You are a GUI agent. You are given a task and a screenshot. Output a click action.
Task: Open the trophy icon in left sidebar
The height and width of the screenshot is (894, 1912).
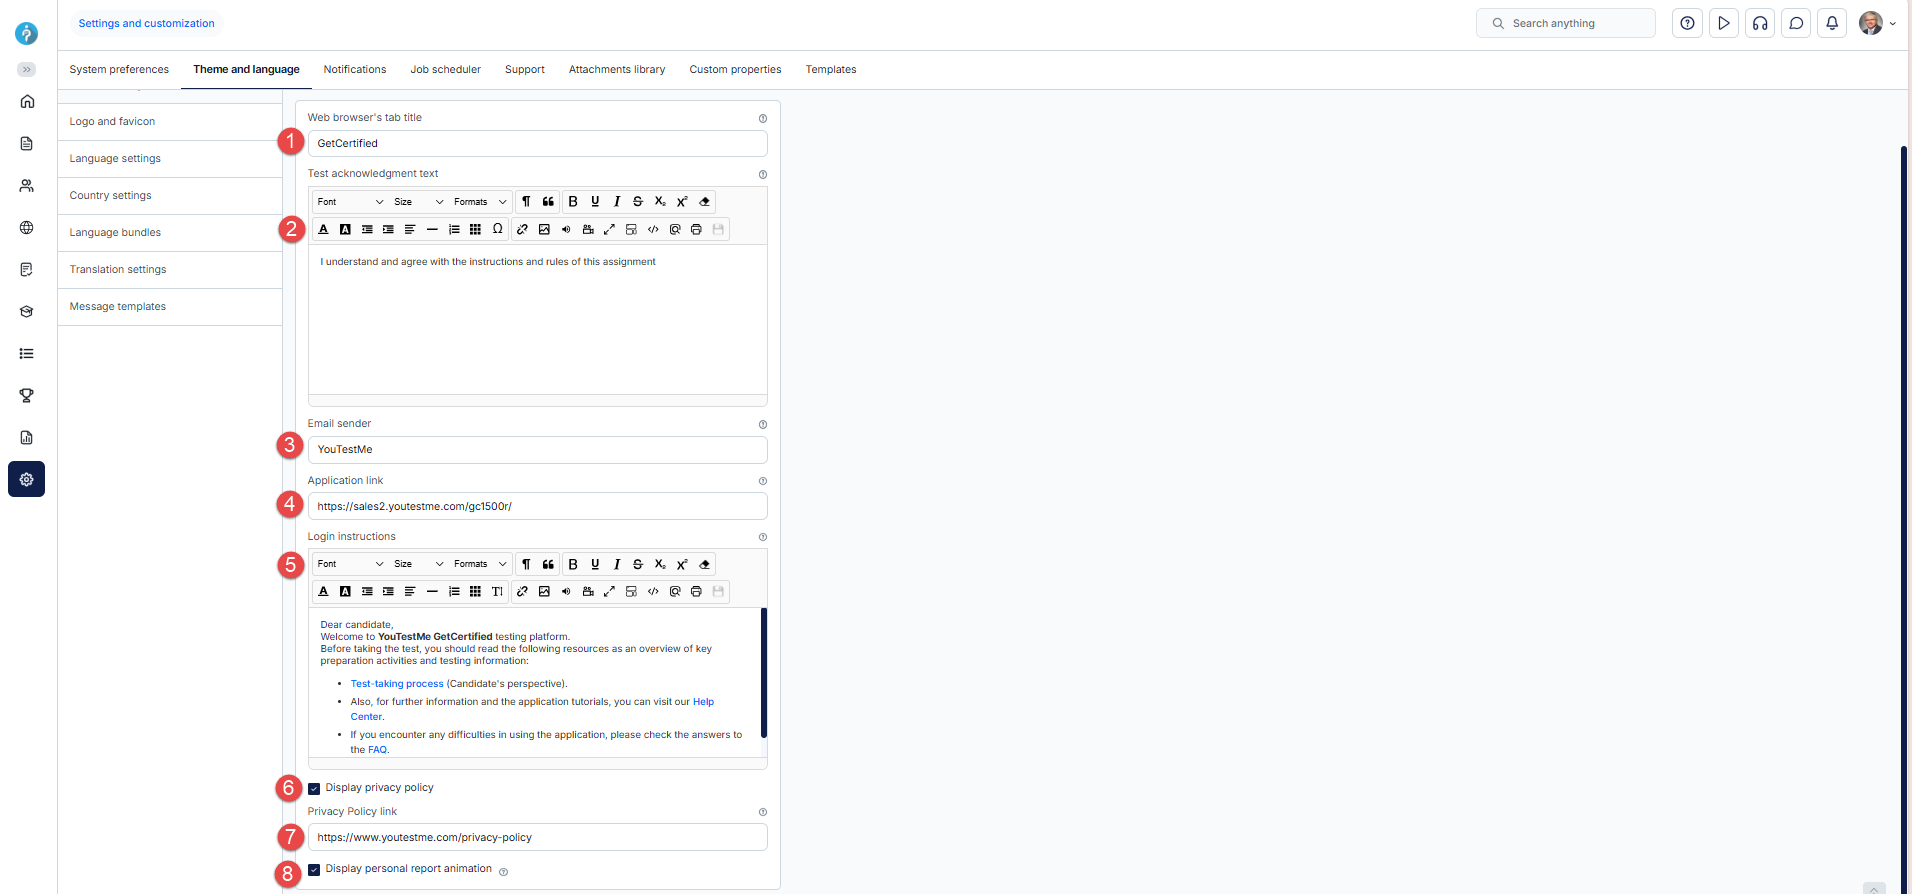pyautogui.click(x=27, y=396)
